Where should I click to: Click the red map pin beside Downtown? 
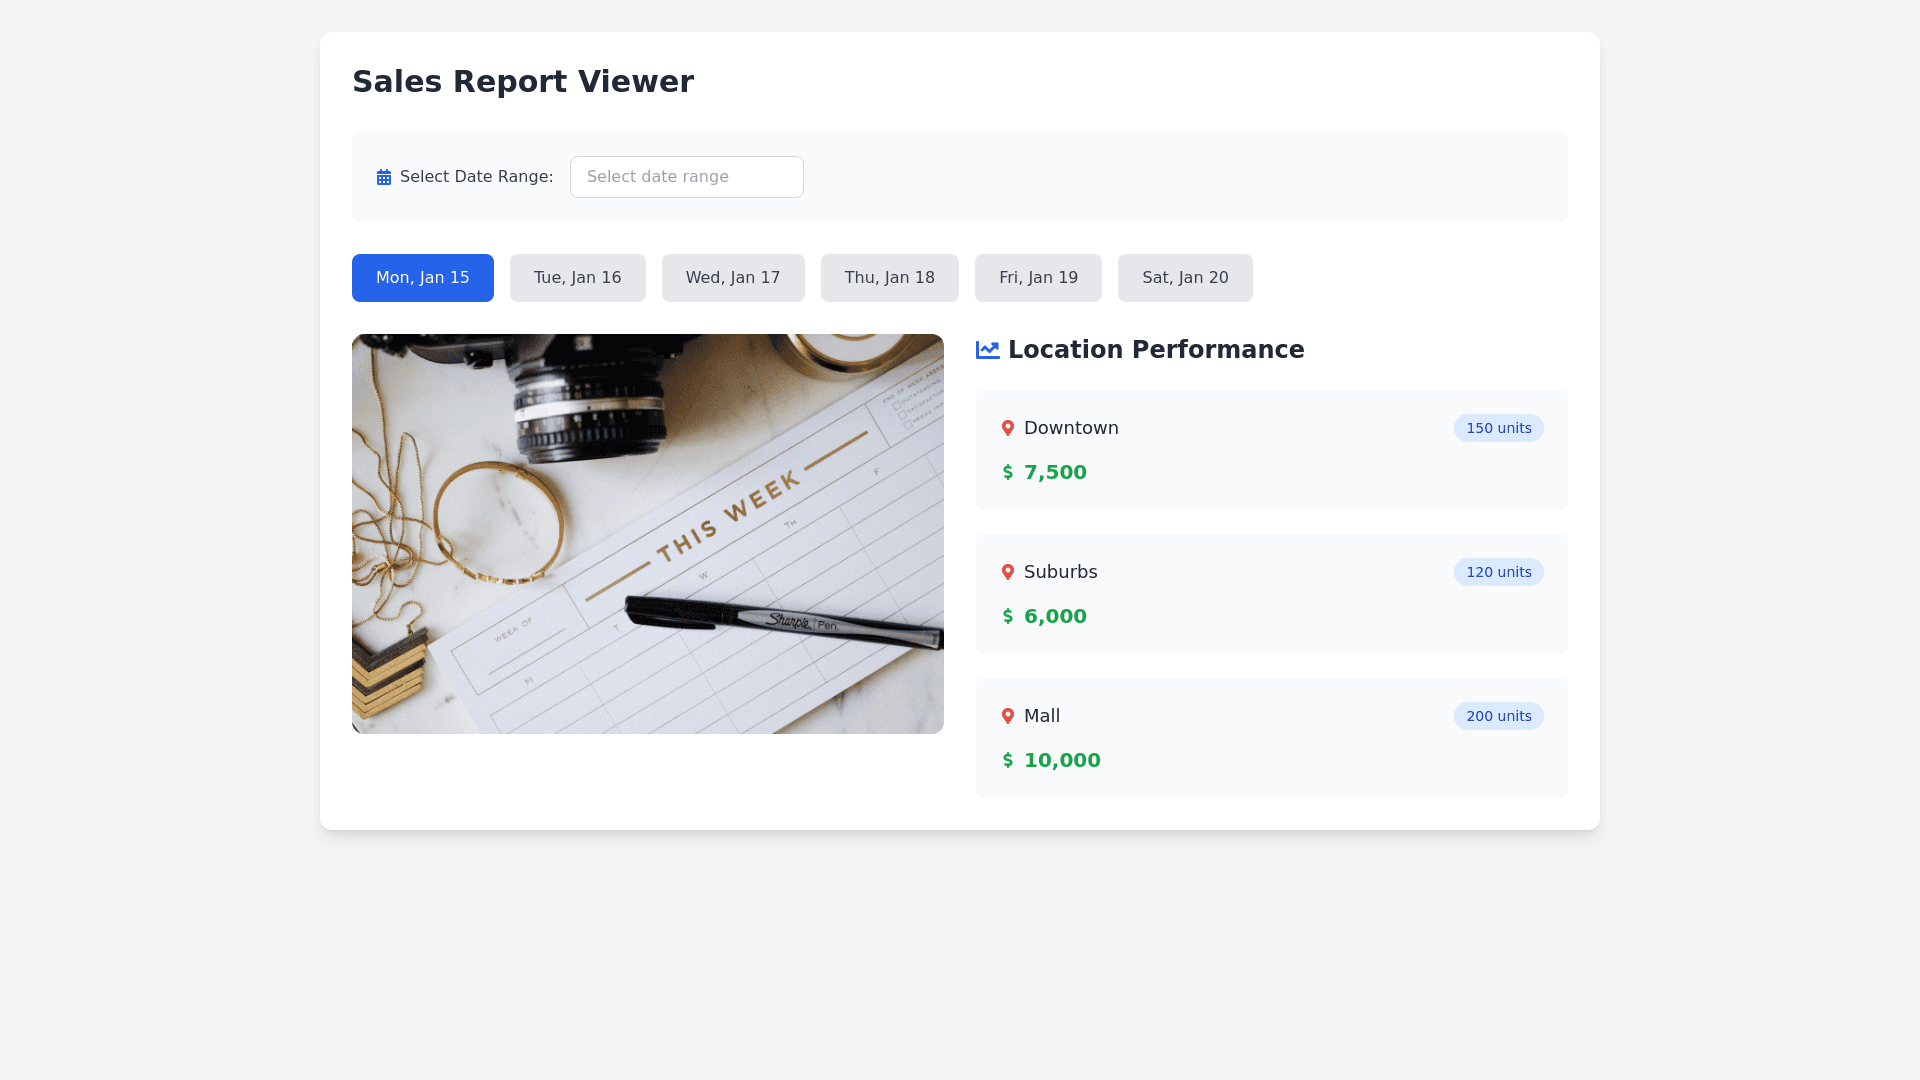click(x=1007, y=428)
